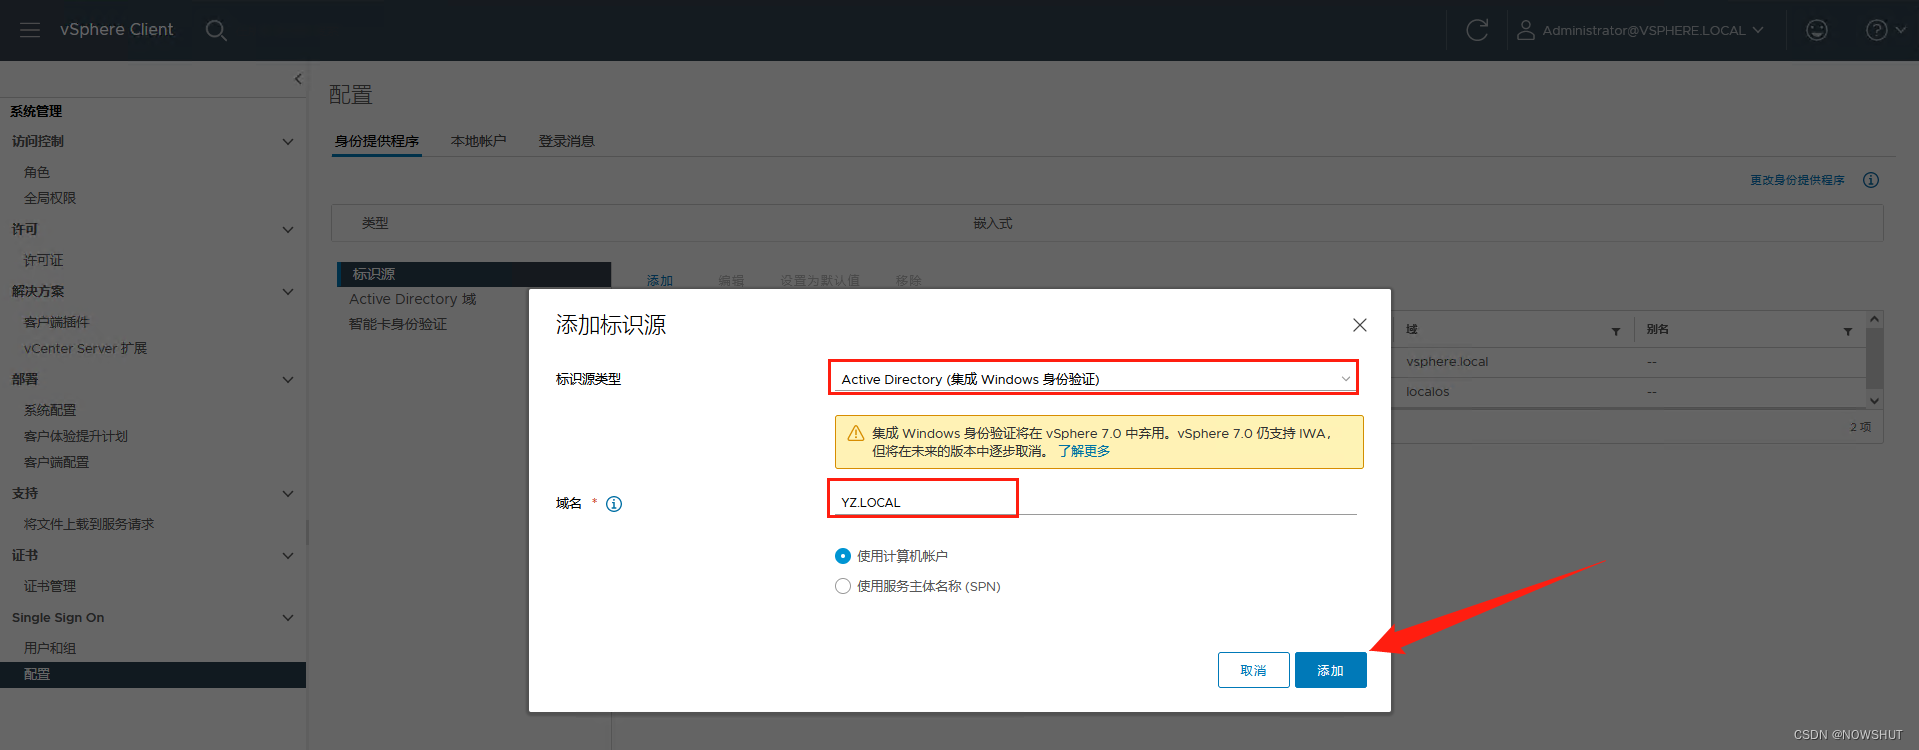Click the search magnifier icon

pyautogui.click(x=216, y=30)
